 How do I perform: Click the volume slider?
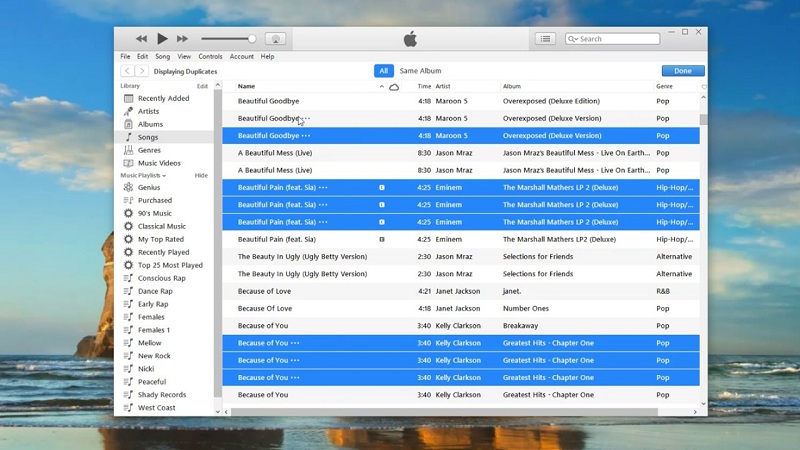[x=227, y=39]
